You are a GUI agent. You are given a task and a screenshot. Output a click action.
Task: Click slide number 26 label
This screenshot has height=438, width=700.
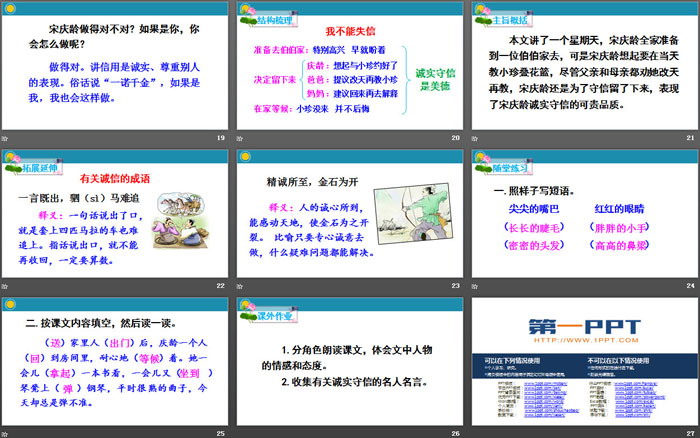455,434
